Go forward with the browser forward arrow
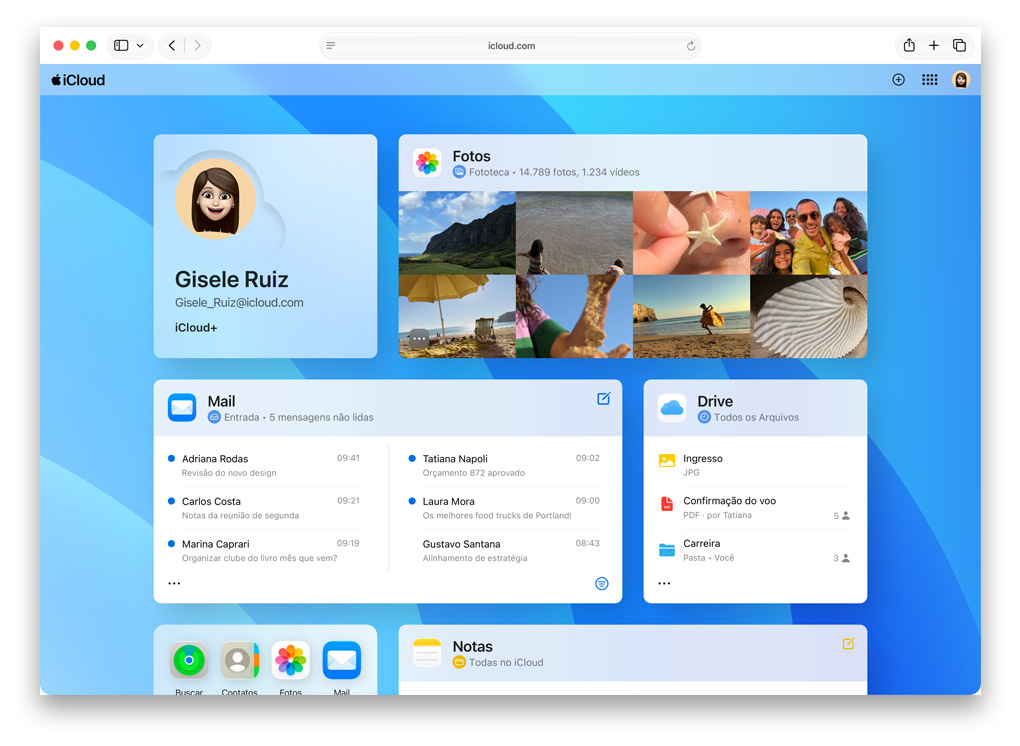 coord(197,46)
